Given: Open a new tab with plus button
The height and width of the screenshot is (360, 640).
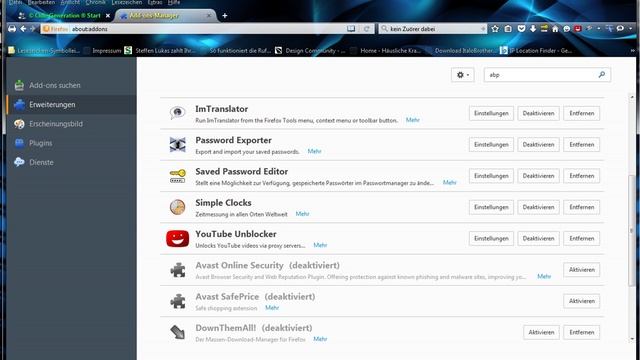Looking at the screenshot, I should point(224,16).
